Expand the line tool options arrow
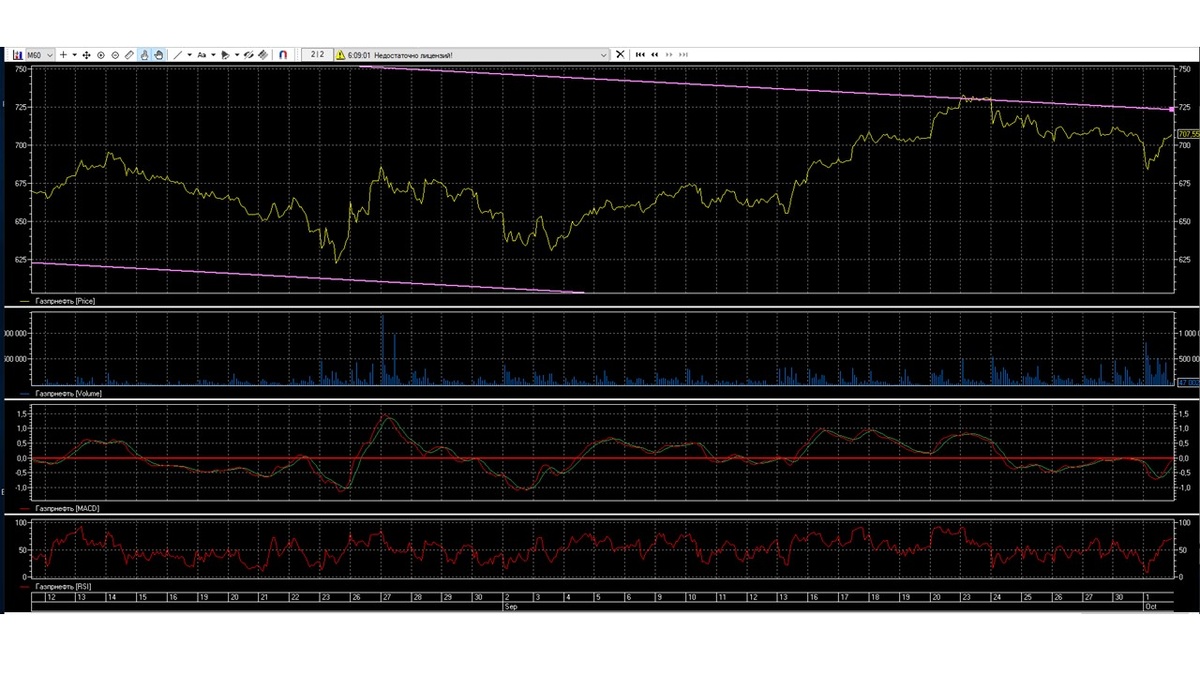The width and height of the screenshot is (1200, 675). pos(190,55)
